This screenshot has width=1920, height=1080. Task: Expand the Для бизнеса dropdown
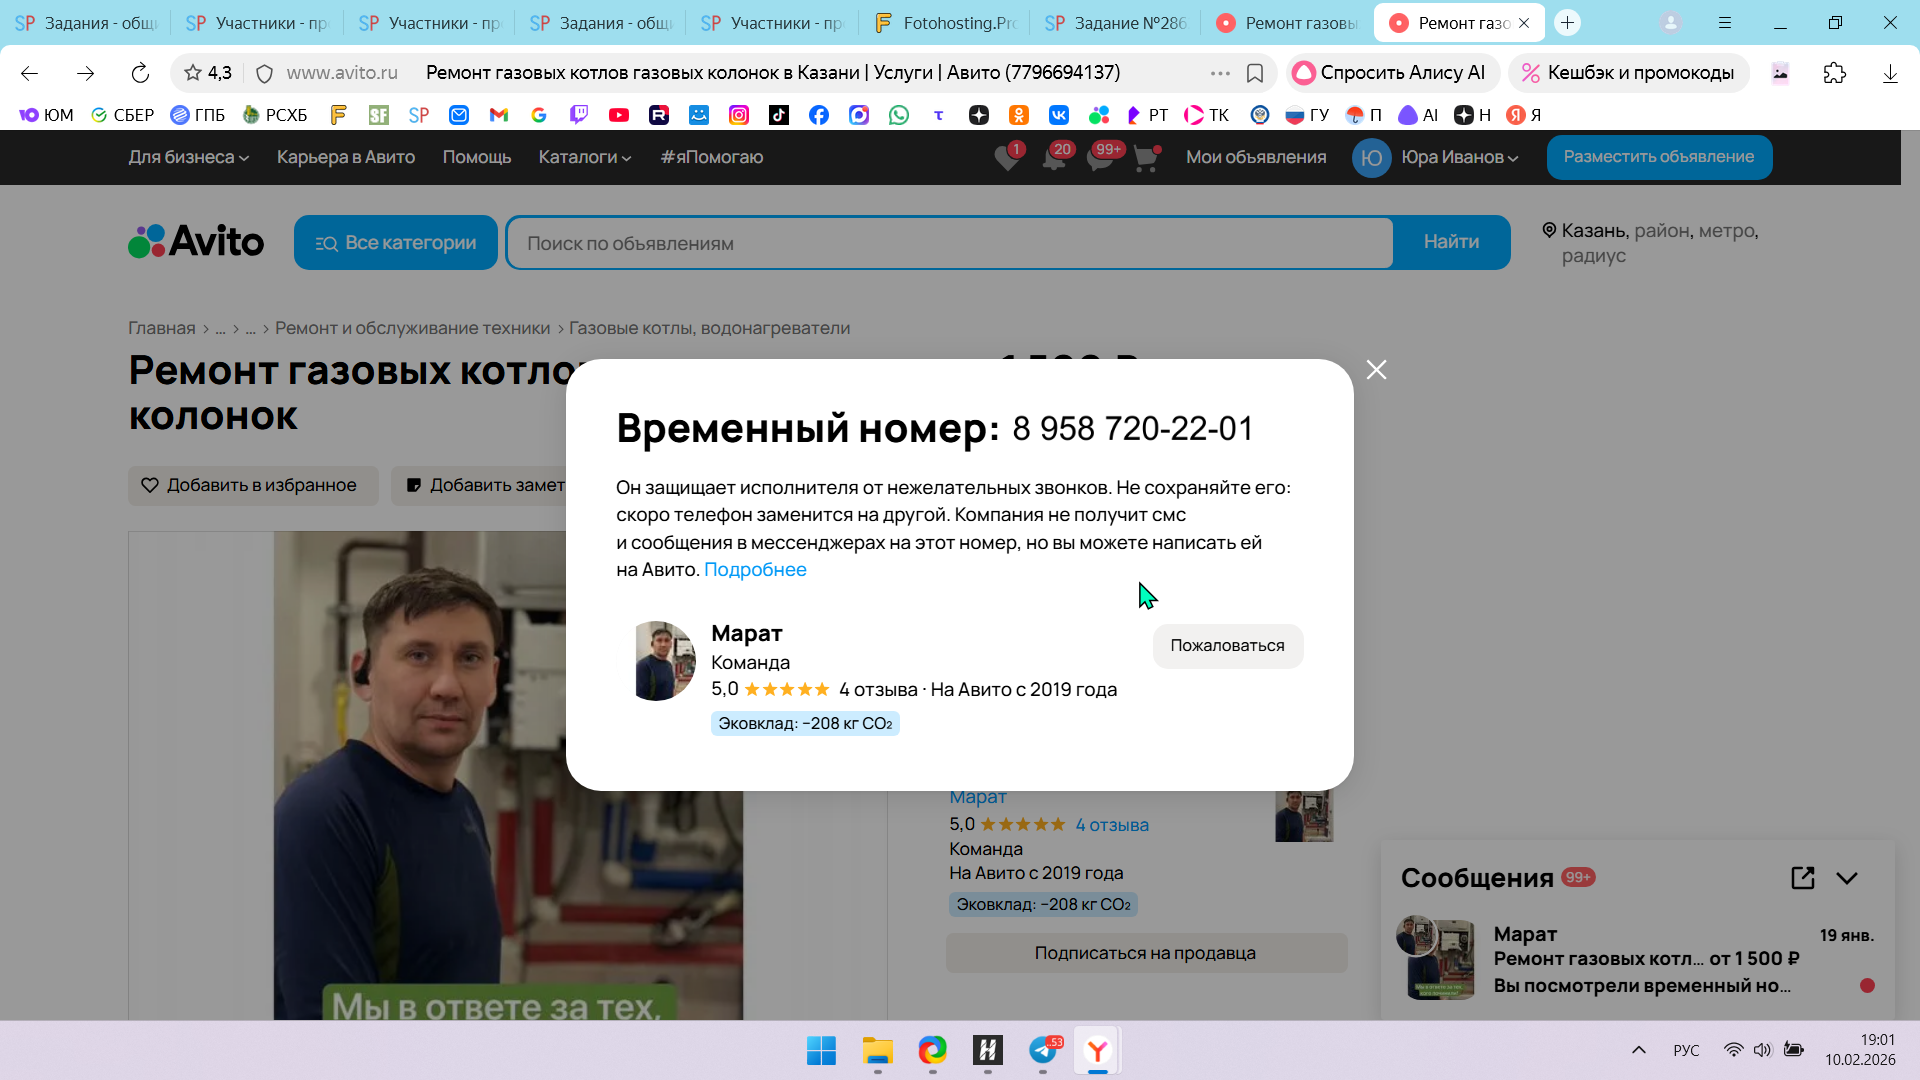188,157
